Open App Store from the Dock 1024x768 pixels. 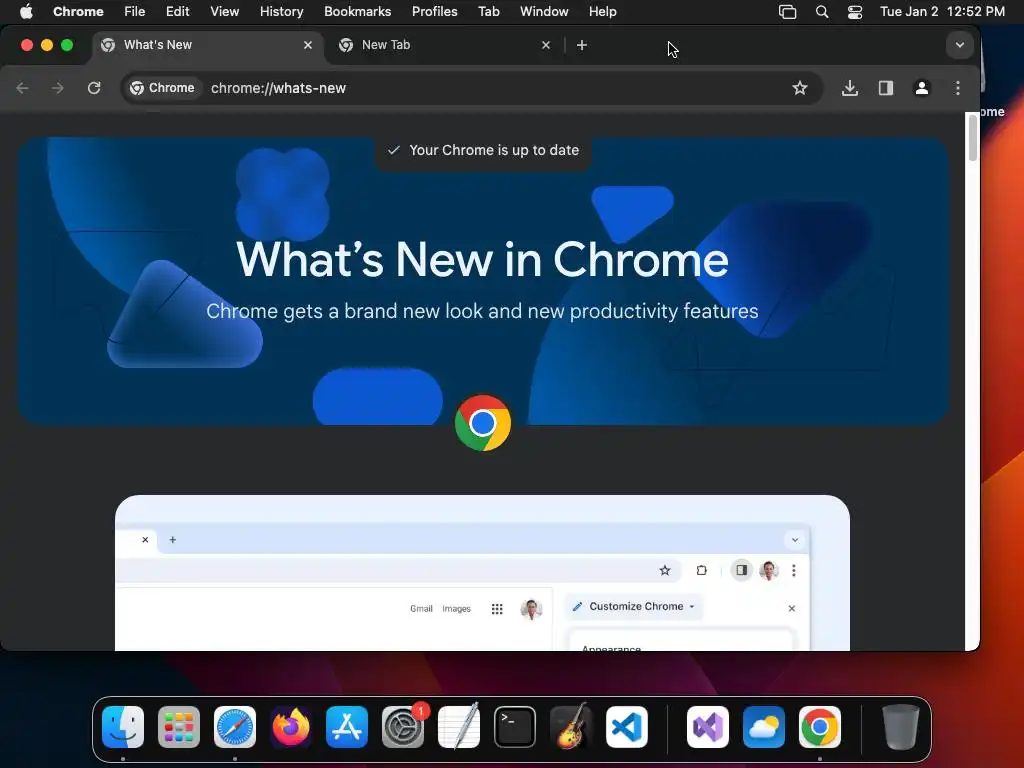point(347,727)
